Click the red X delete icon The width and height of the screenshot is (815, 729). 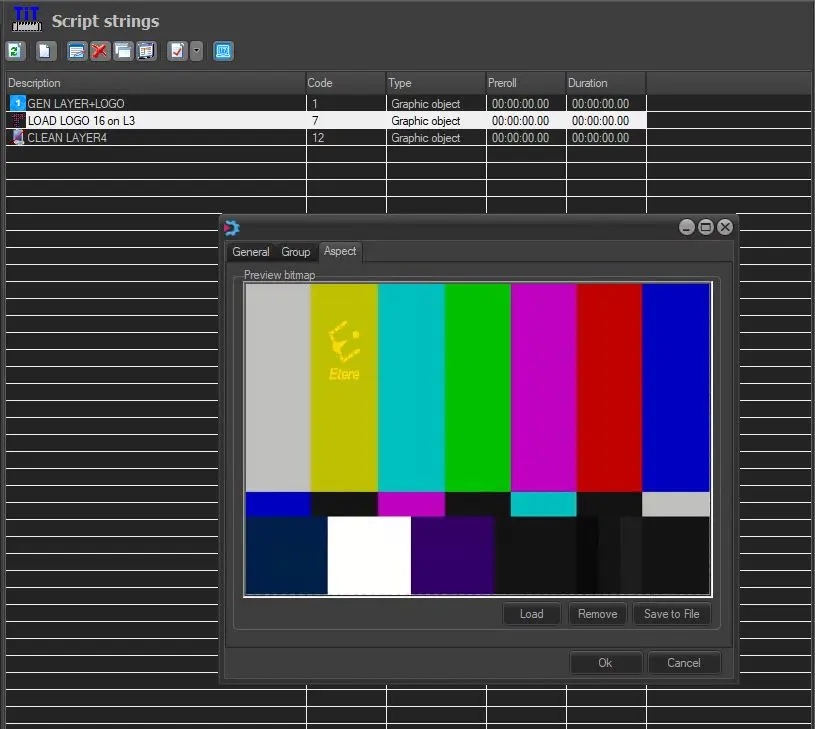(x=100, y=51)
